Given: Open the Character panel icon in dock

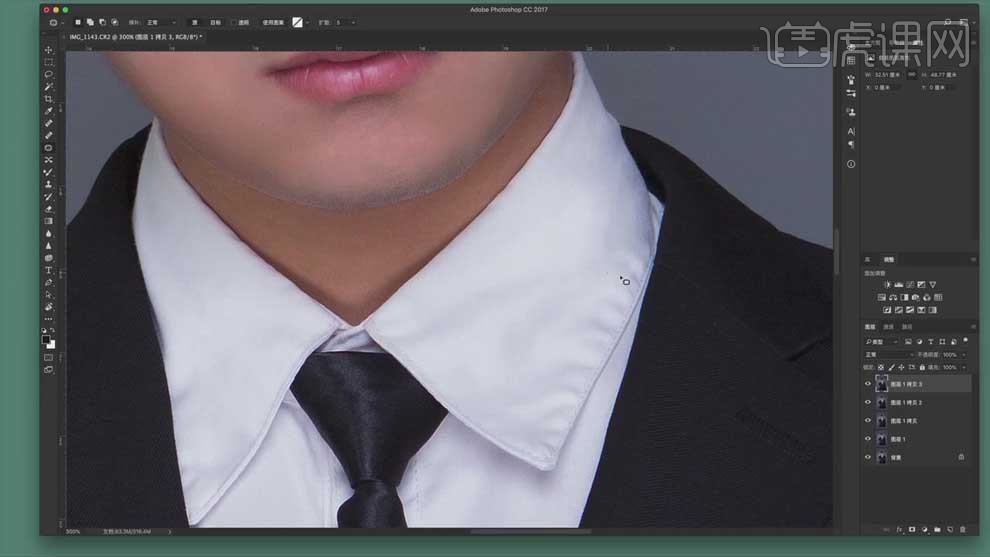Looking at the screenshot, I should pyautogui.click(x=851, y=131).
